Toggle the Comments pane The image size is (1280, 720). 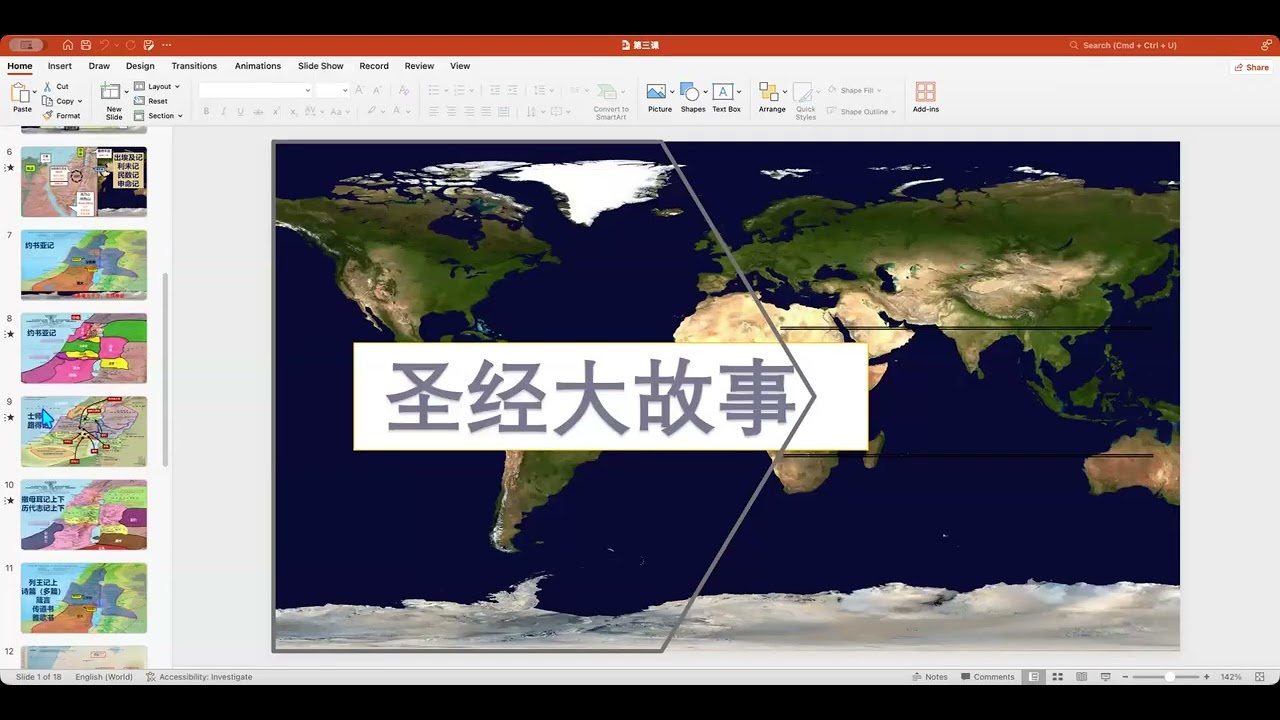point(987,677)
